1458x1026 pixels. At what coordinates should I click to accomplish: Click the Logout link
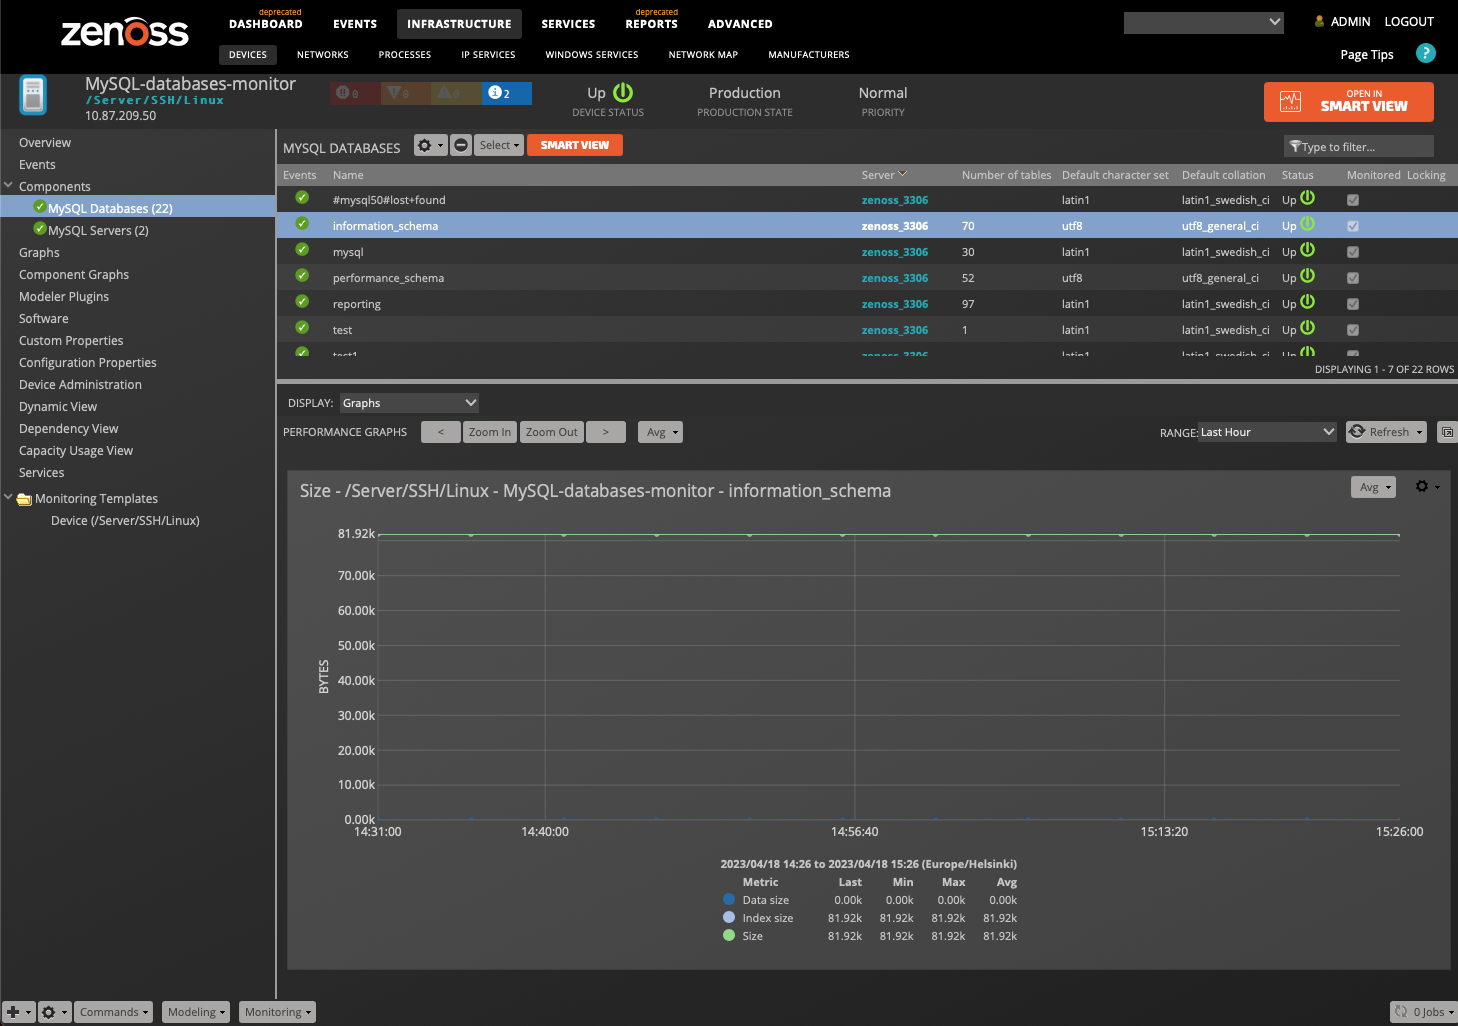[1409, 21]
